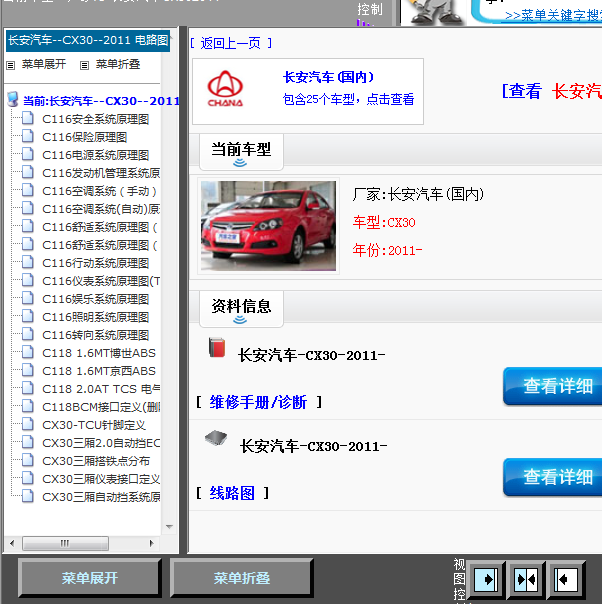Click the horizontal scrollbar thumb in tree panel
Image resolution: width=602 pixels, height=604 pixels.
coord(65,543)
